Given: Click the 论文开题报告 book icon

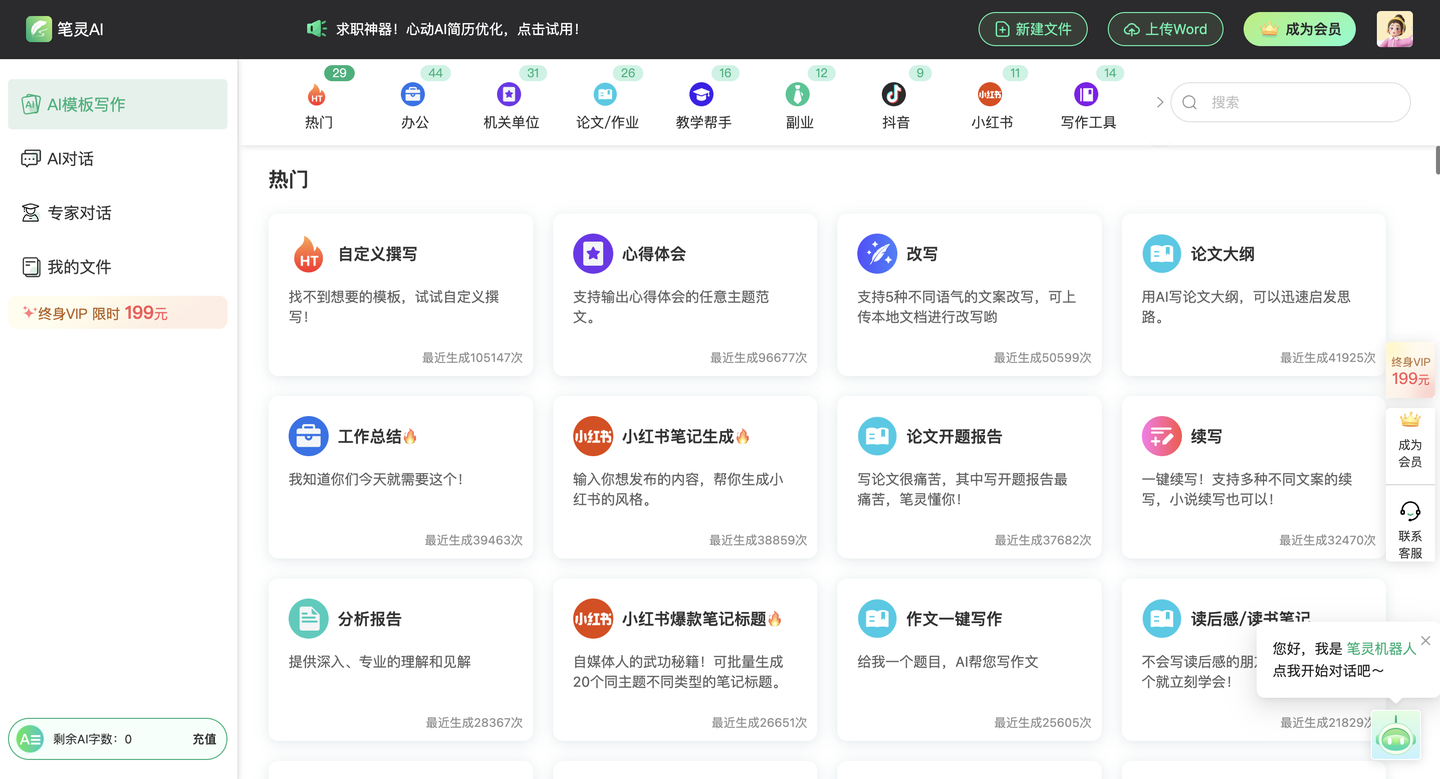Looking at the screenshot, I should point(877,436).
